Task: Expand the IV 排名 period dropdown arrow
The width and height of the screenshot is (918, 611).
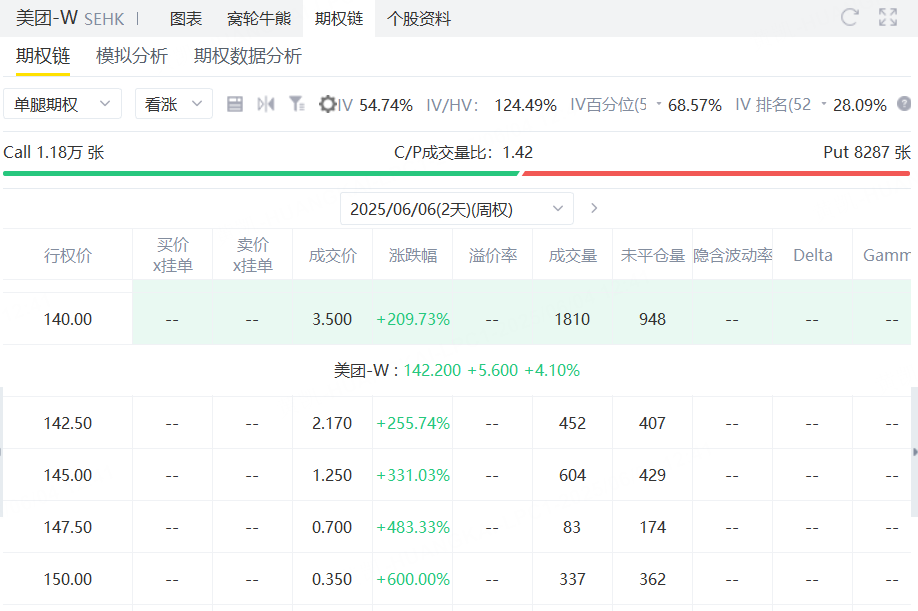Action: [x=824, y=104]
